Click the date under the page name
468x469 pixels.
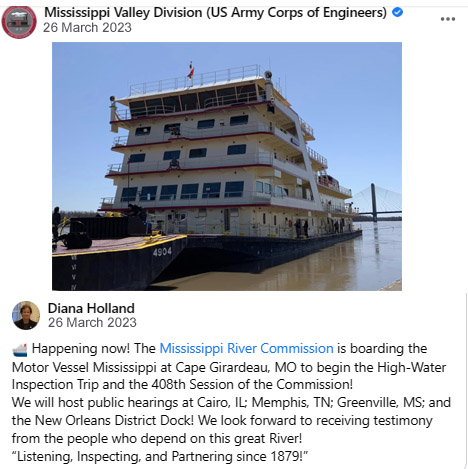[87, 28]
